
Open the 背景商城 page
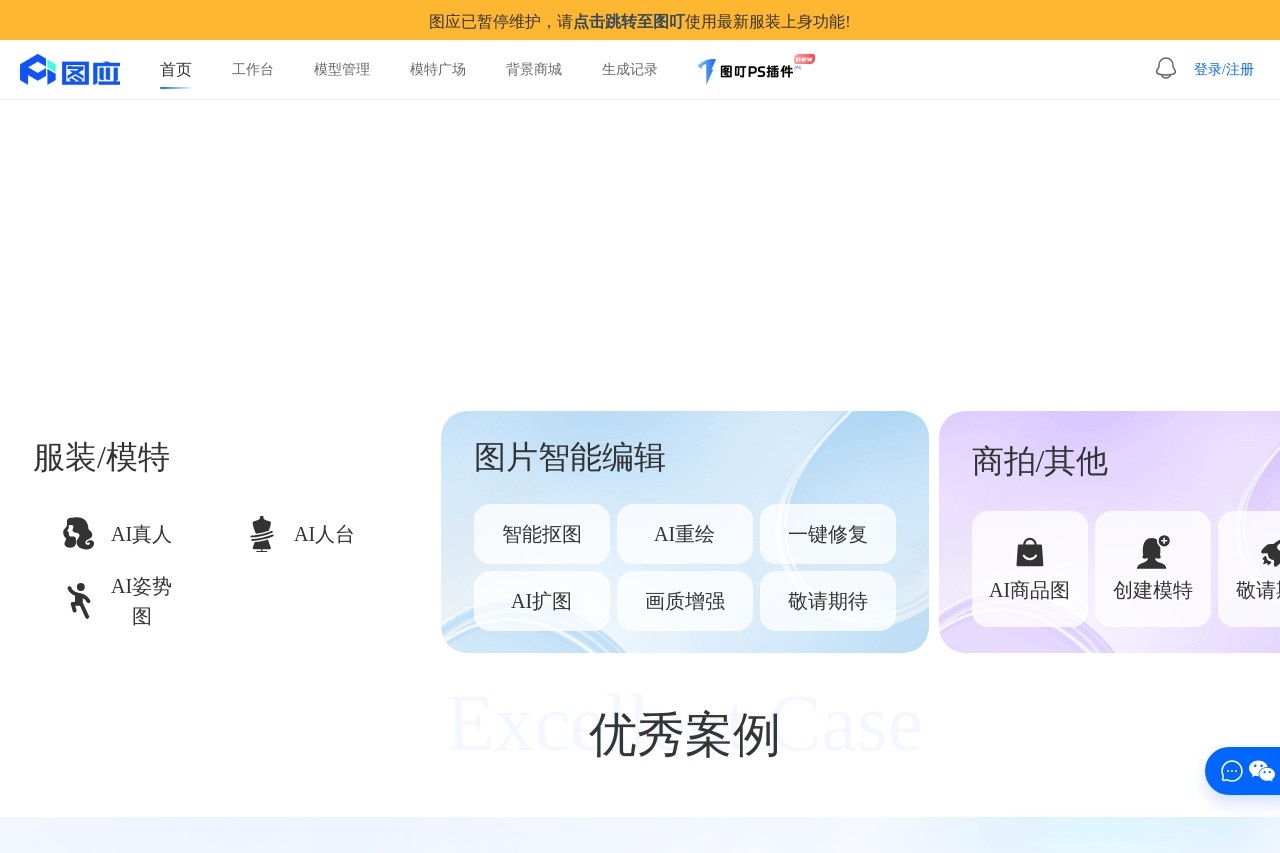[534, 70]
